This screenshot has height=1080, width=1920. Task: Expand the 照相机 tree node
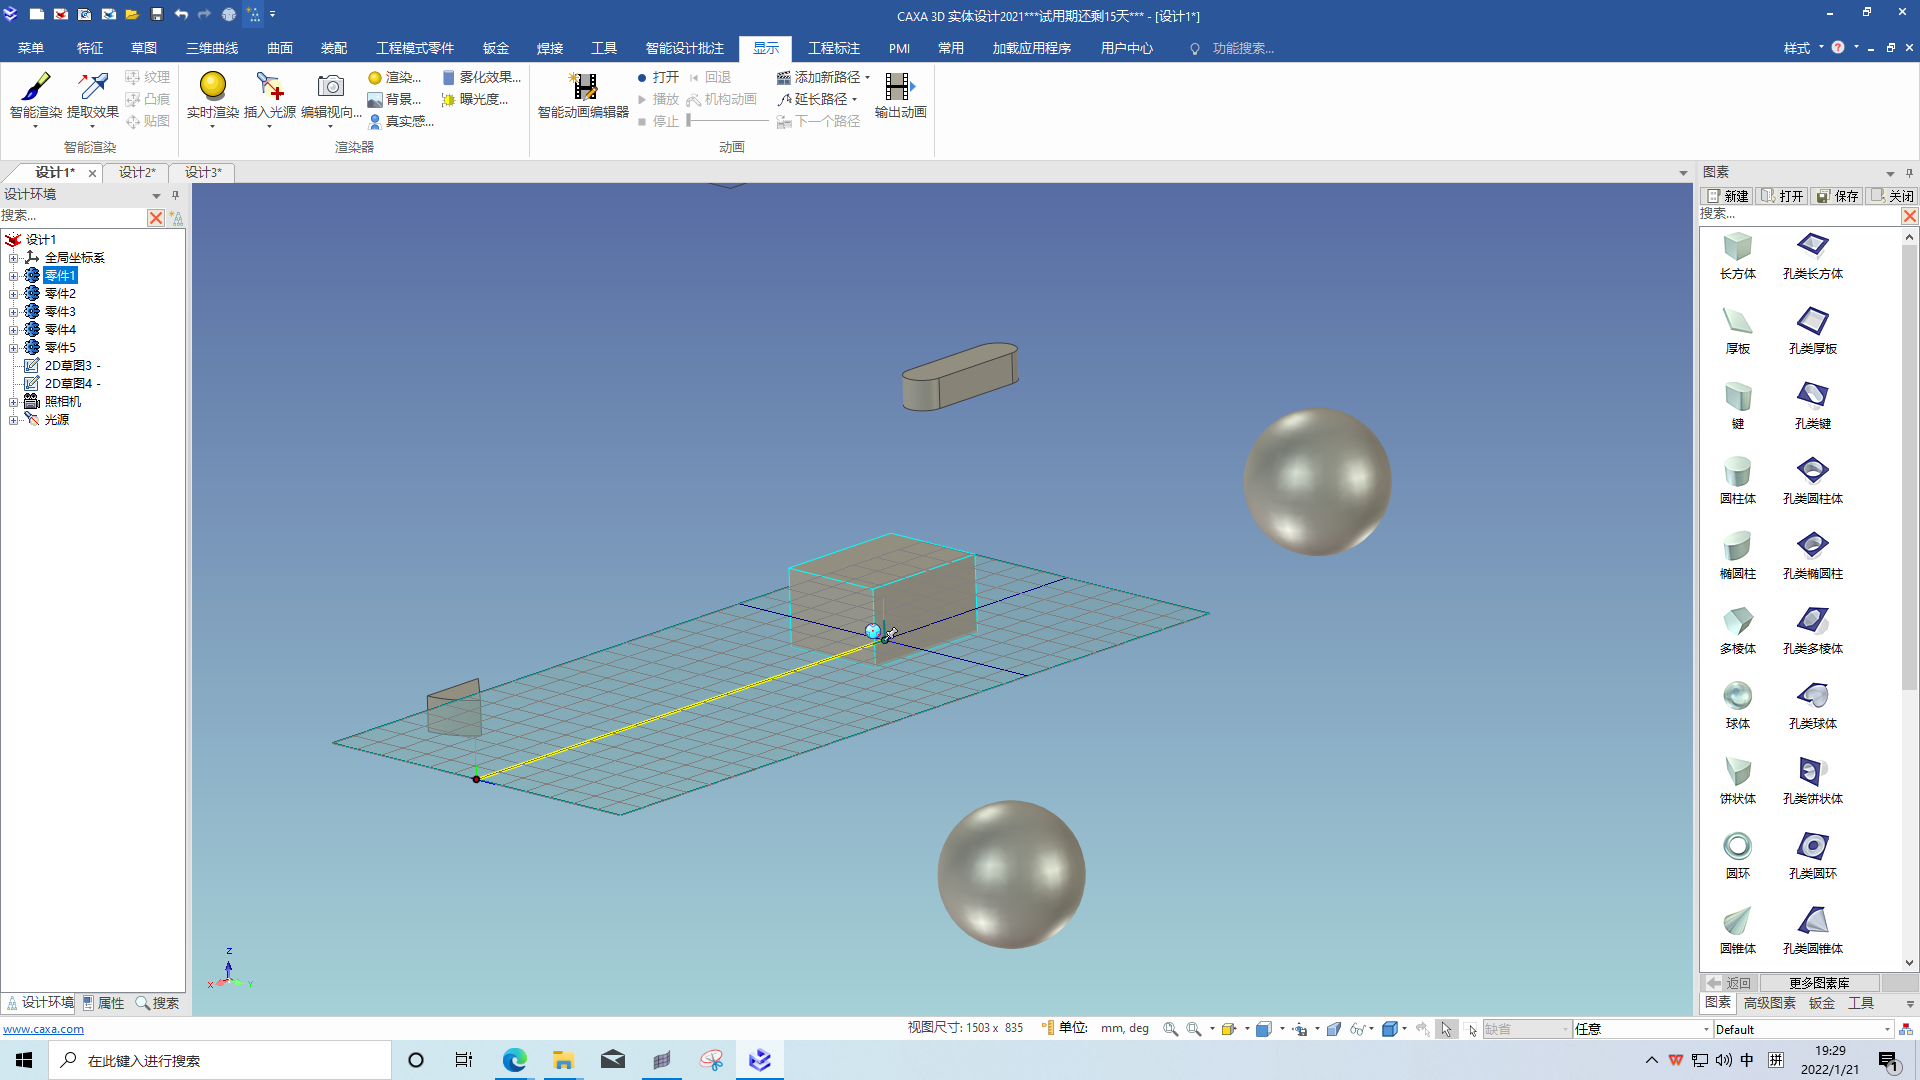point(14,402)
